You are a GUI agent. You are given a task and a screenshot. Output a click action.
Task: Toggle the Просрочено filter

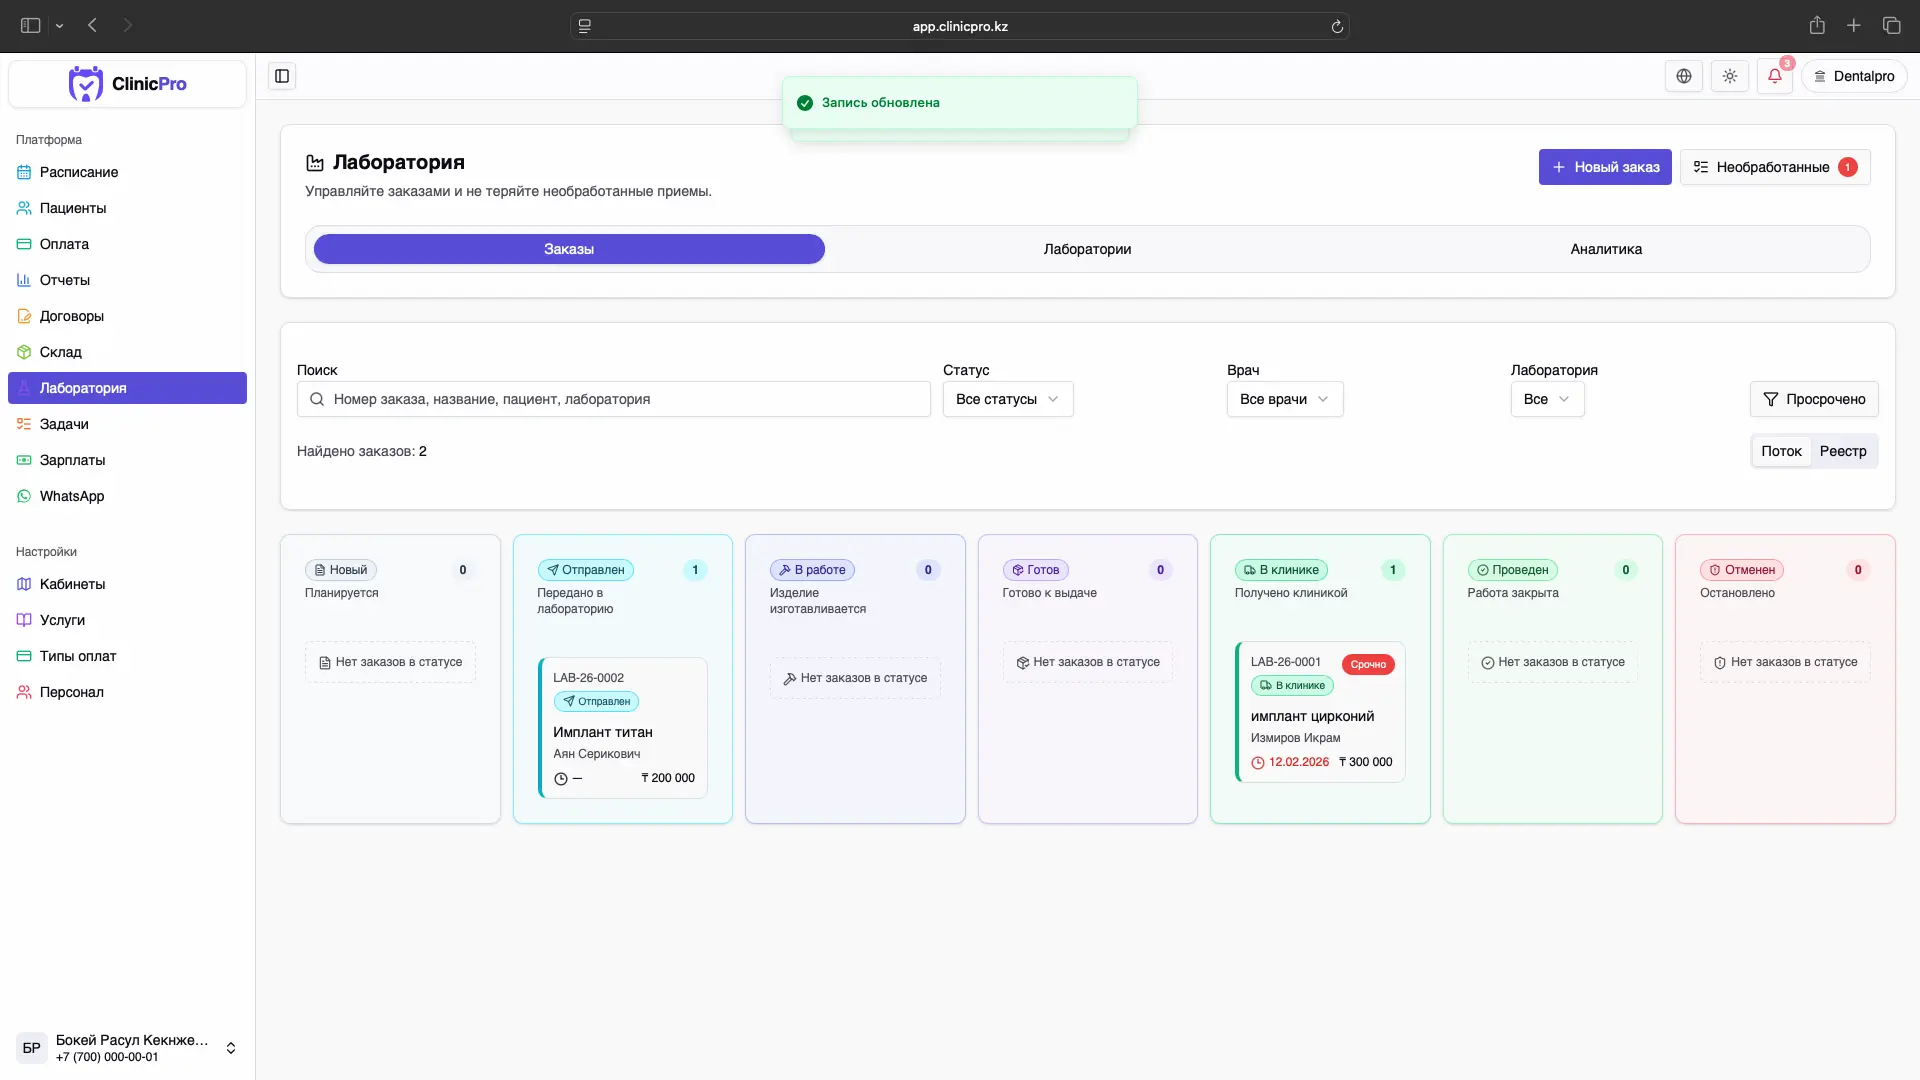1814,399
